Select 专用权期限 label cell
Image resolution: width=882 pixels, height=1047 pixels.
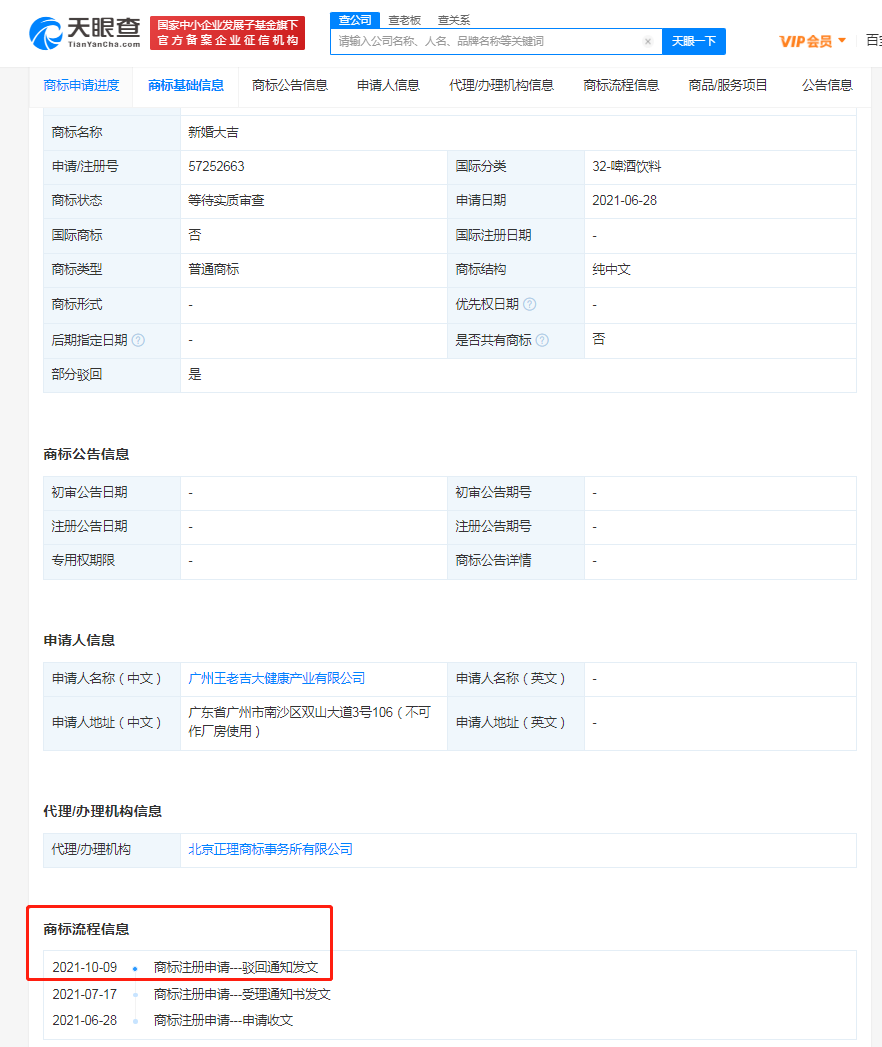(112, 562)
